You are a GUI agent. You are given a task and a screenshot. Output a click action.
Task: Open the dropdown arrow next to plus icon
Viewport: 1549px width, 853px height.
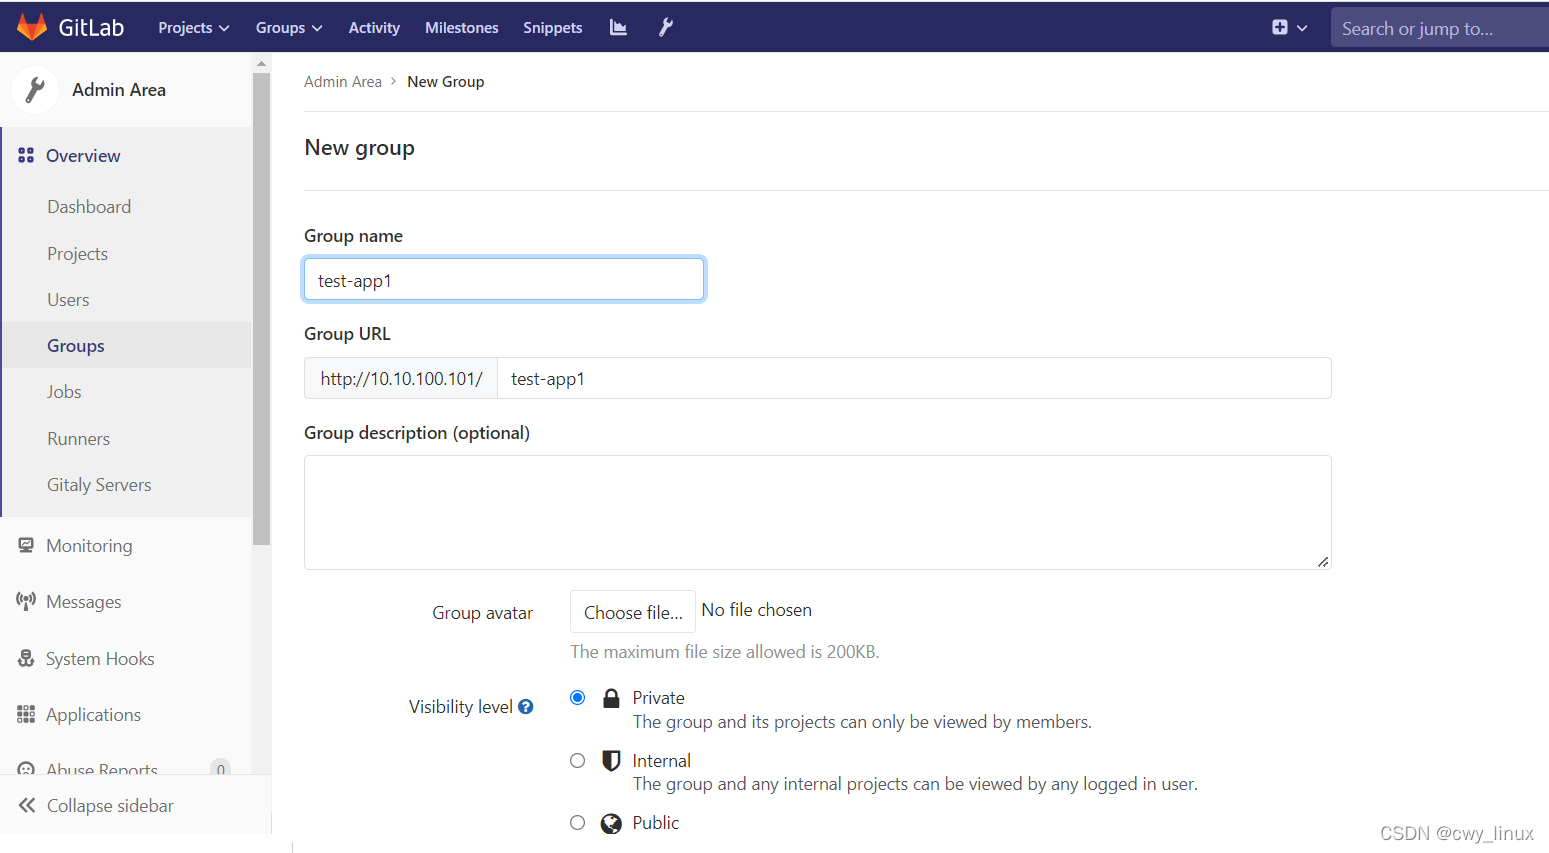1302,28
